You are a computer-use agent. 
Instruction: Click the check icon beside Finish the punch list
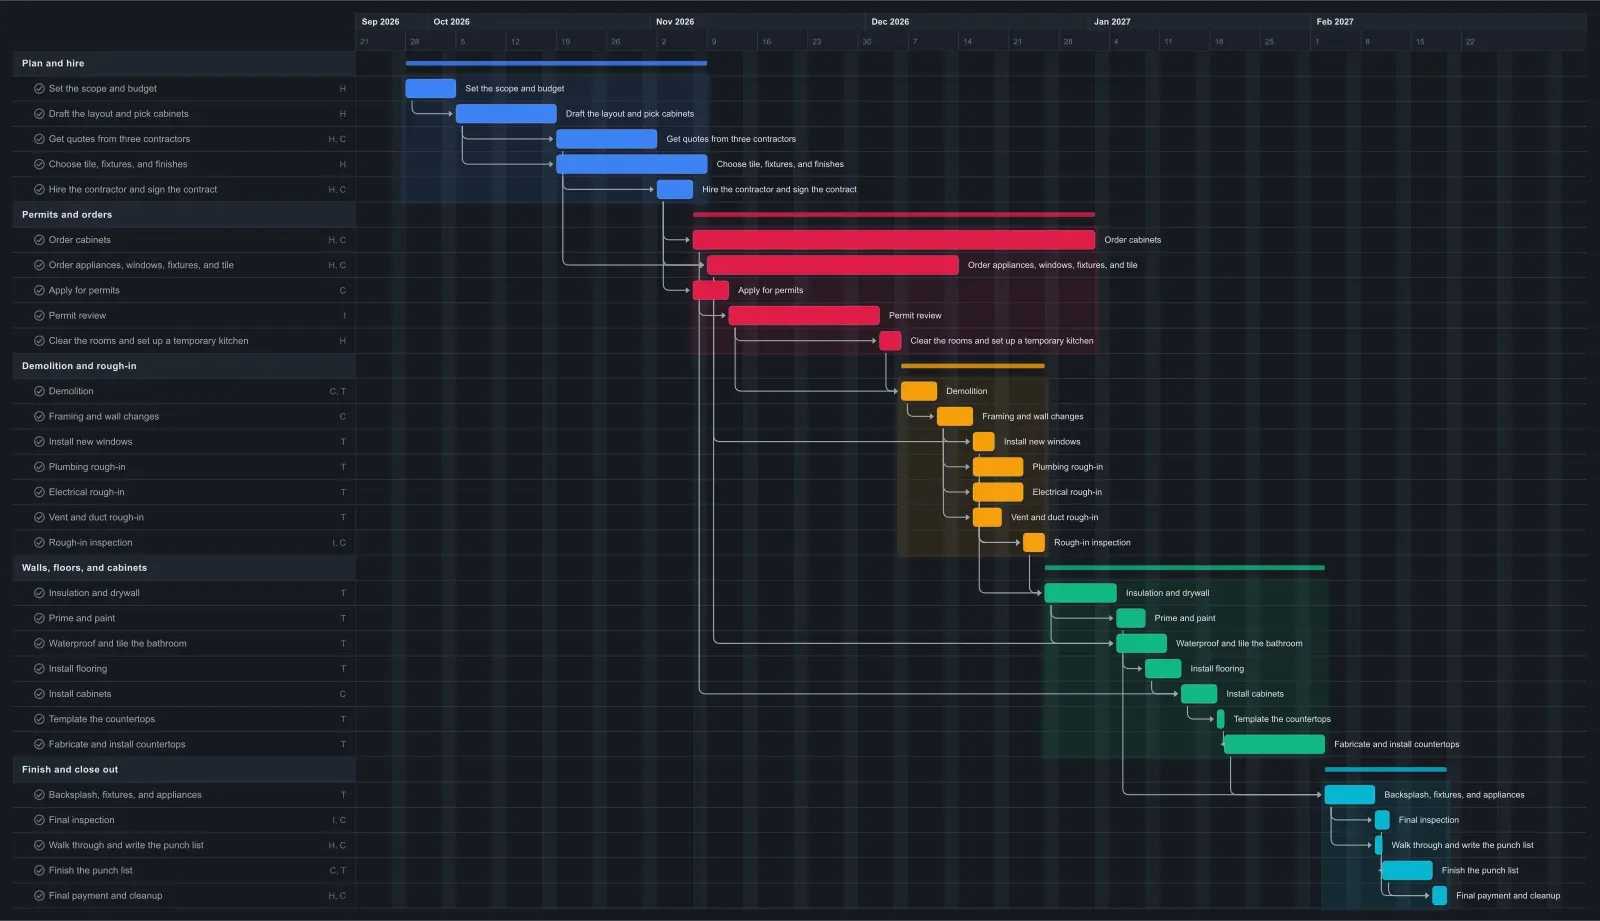39,870
